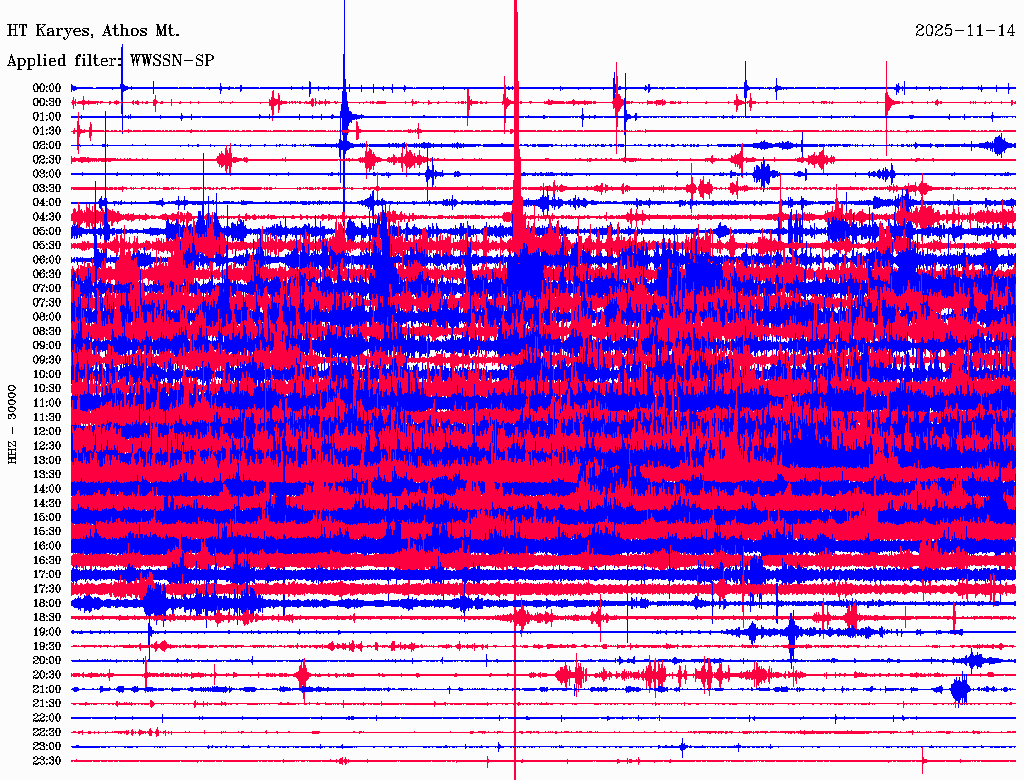Click the station title 'HT Karyes, Athos Mt.'
1024x780 pixels.
tap(93, 31)
